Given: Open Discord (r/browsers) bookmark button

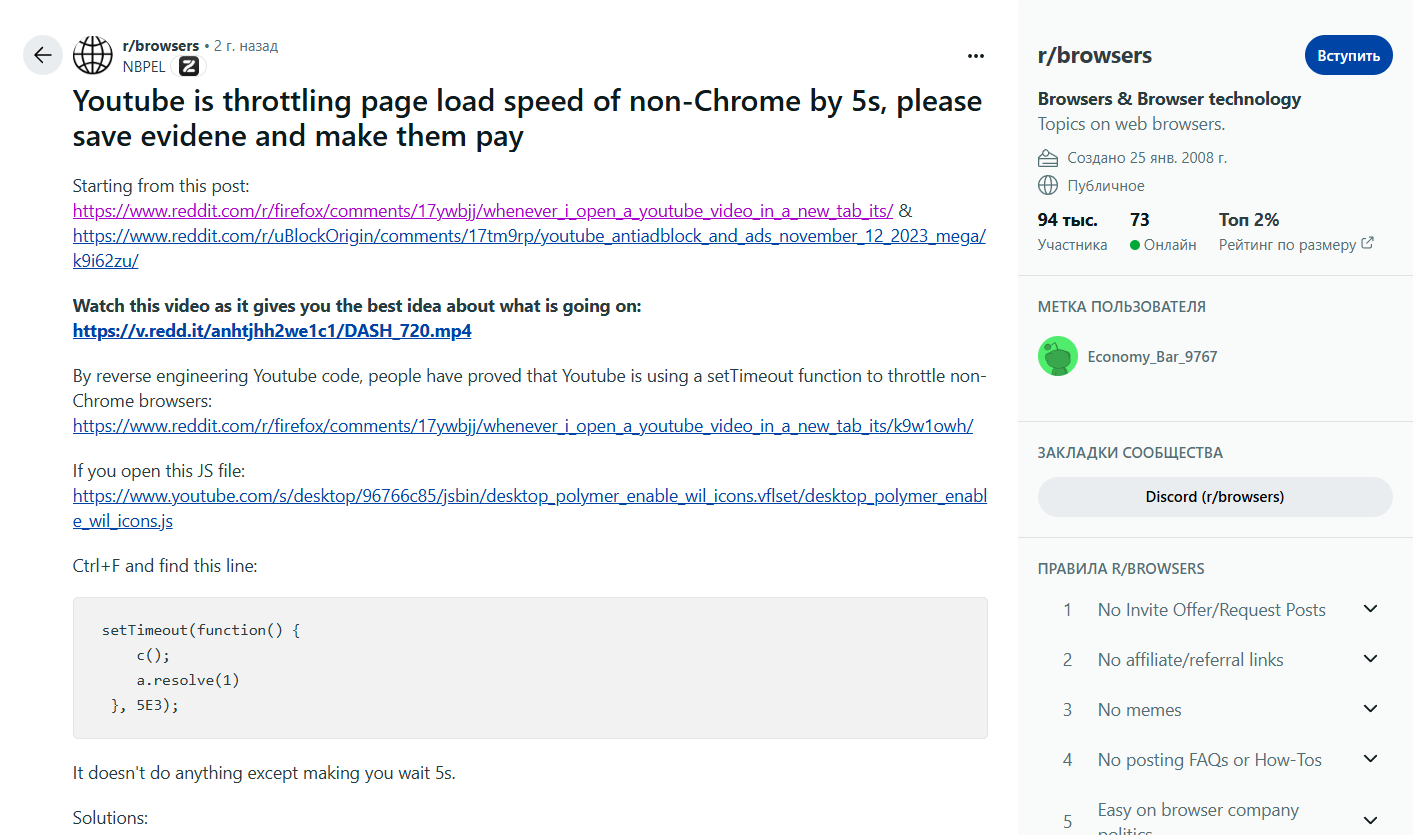Looking at the screenshot, I should pyautogui.click(x=1215, y=497).
